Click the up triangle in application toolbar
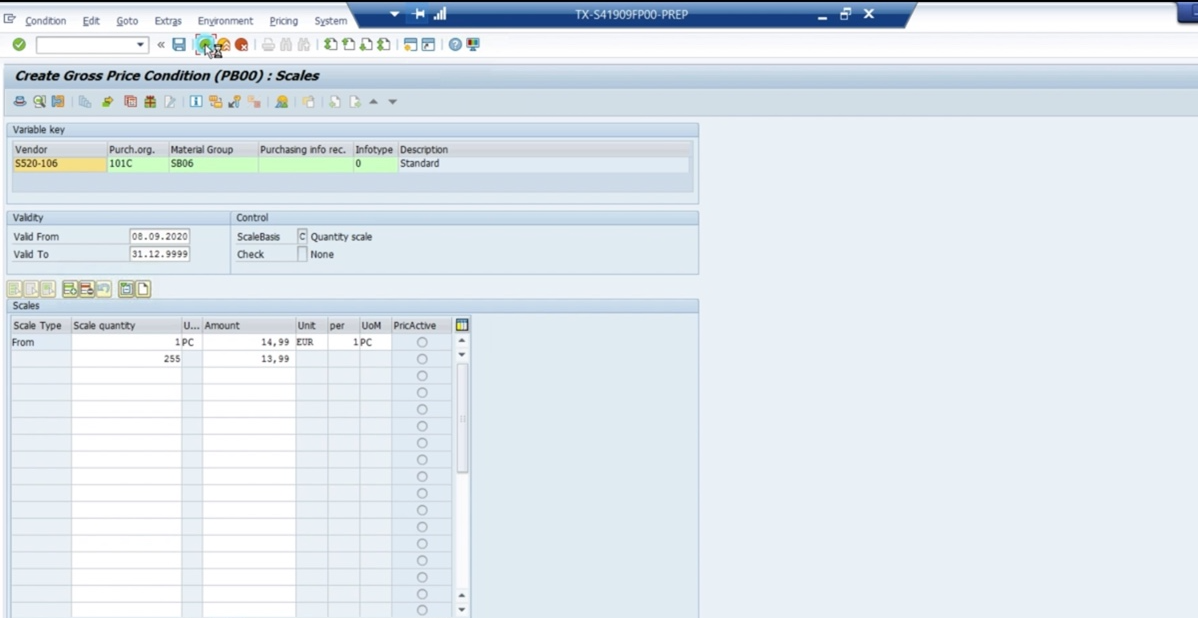 374,102
